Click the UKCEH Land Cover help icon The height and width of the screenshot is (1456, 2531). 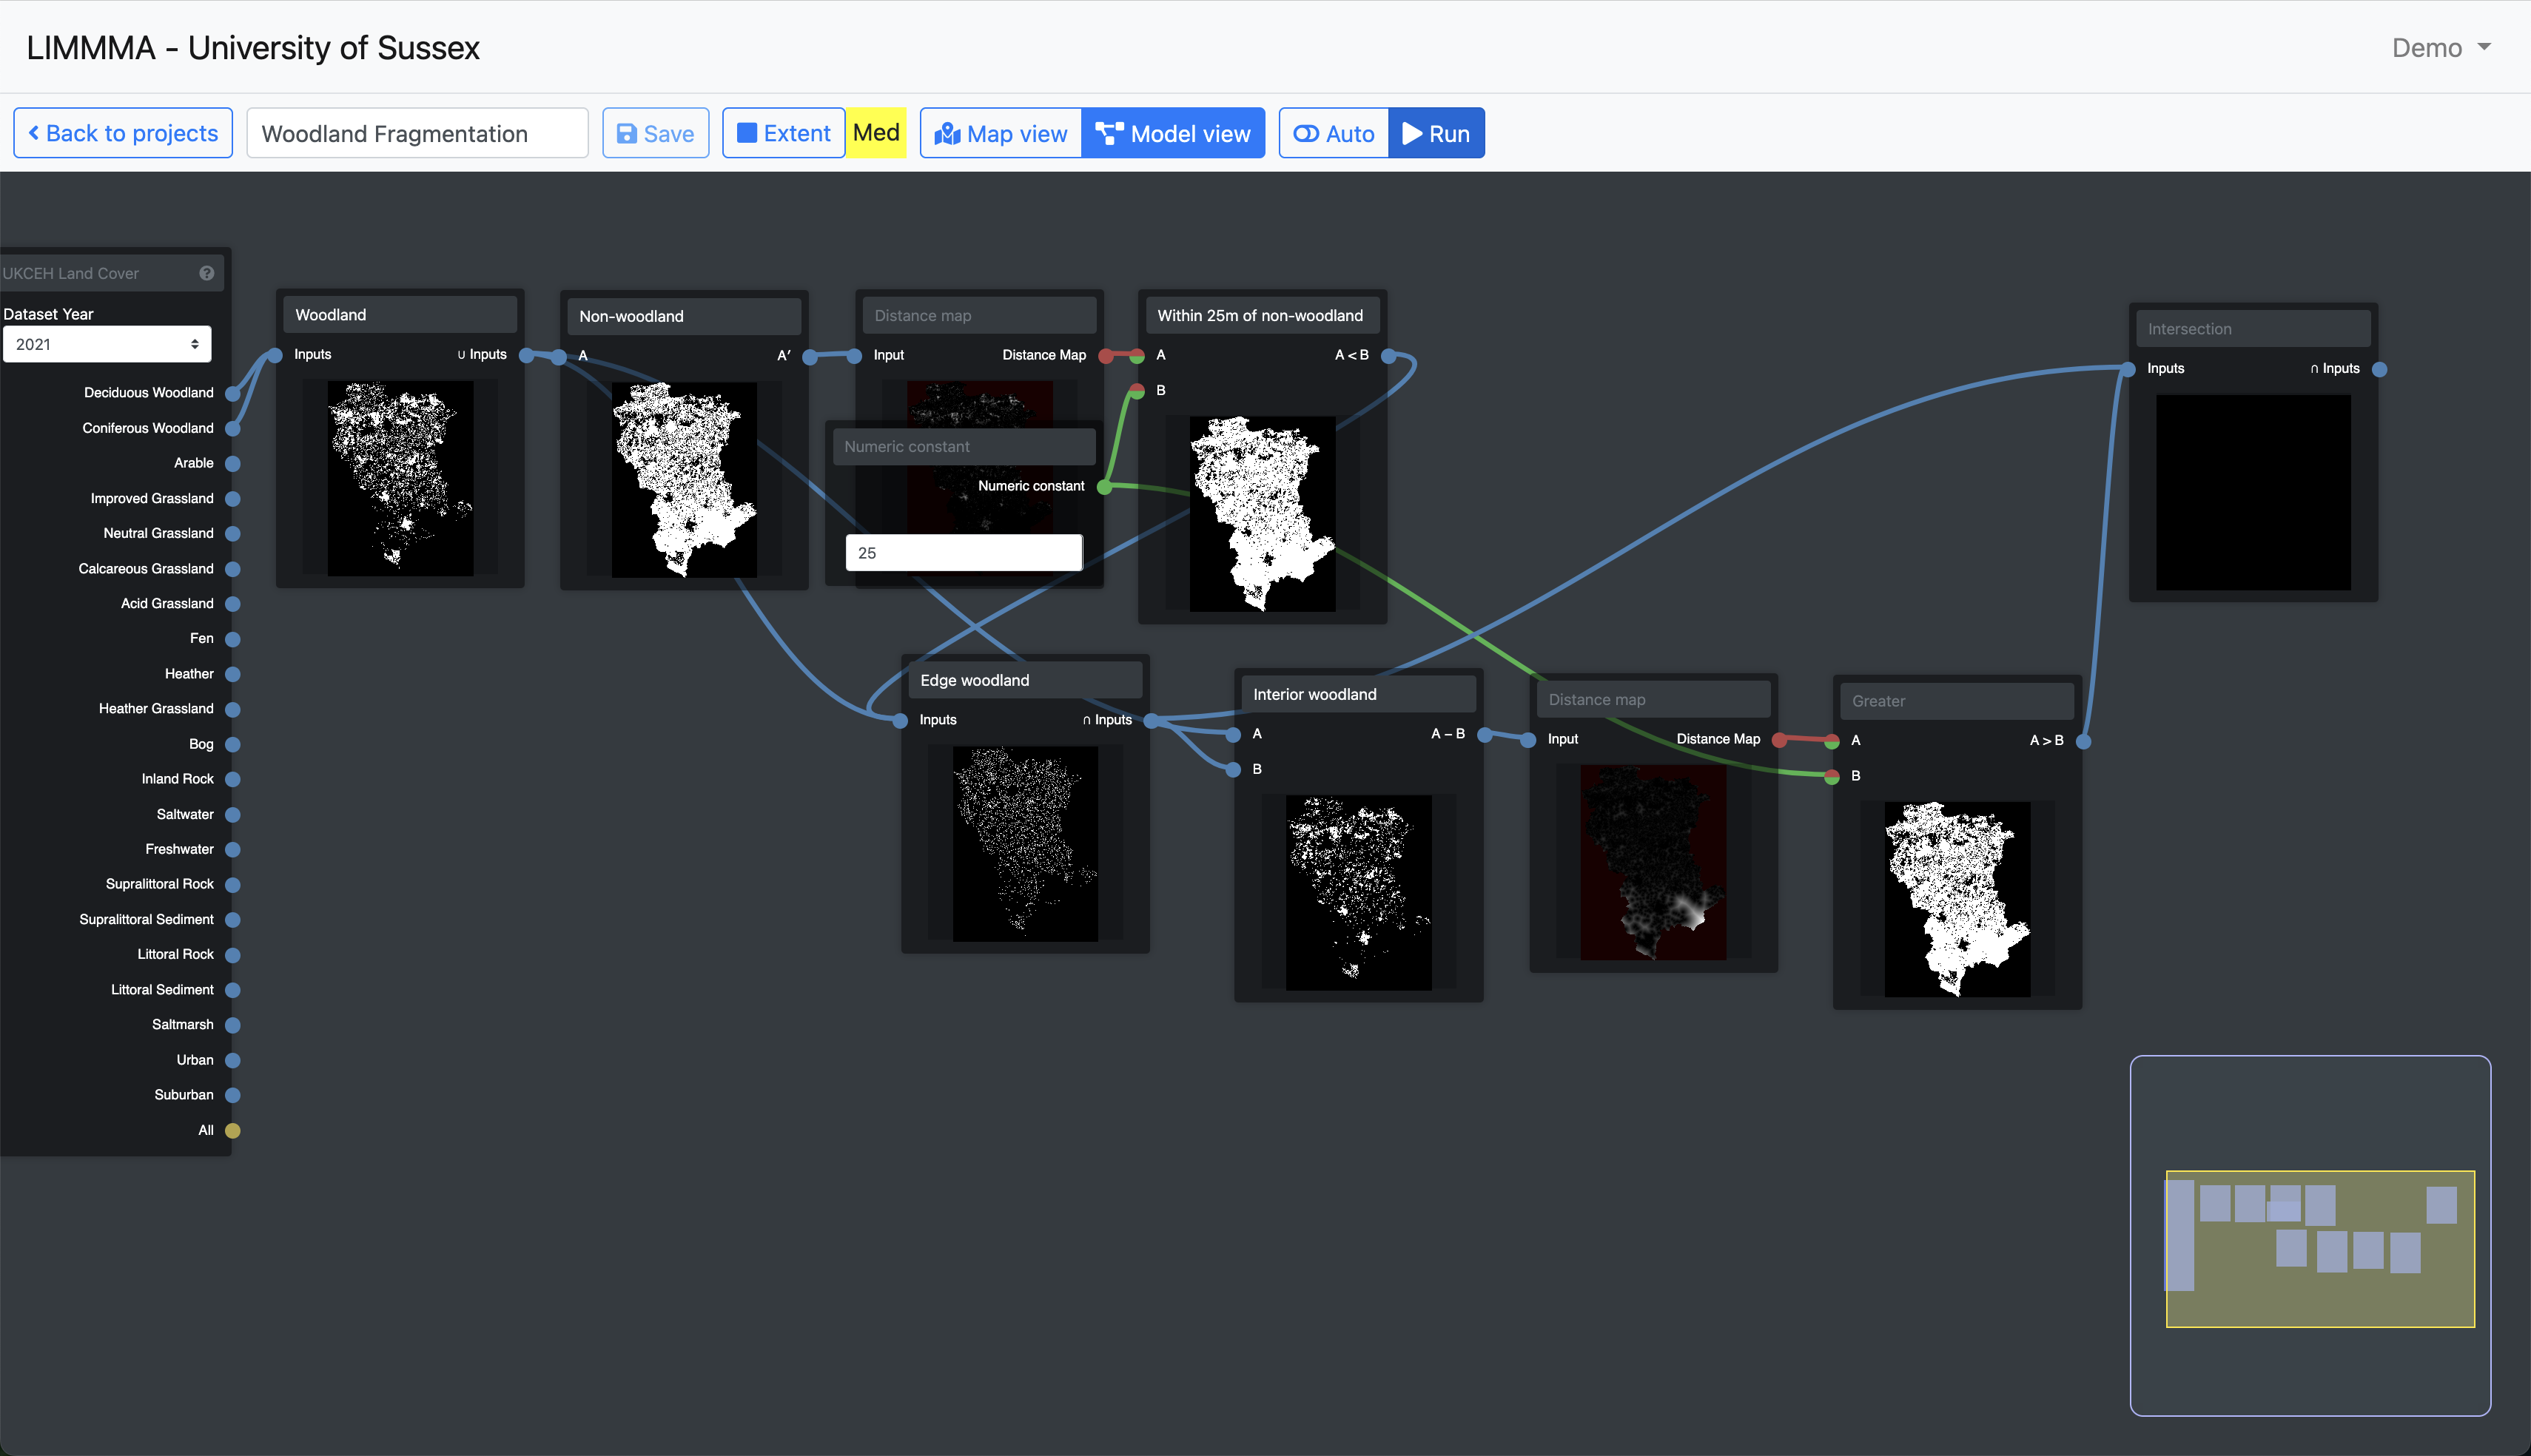[x=207, y=273]
